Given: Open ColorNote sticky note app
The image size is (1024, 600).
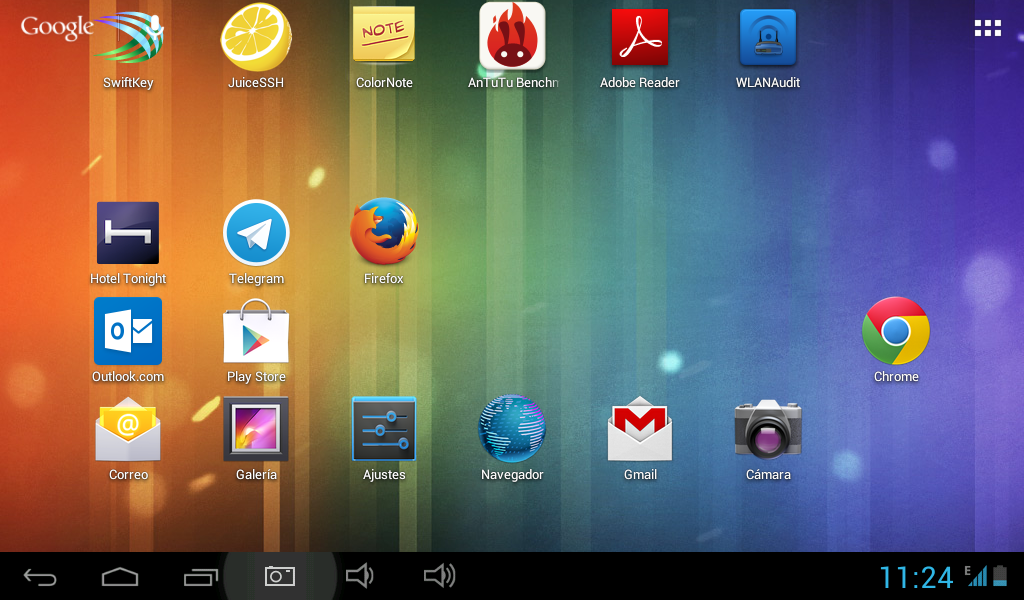Looking at the screenshot, I should [x=384, y=47].
